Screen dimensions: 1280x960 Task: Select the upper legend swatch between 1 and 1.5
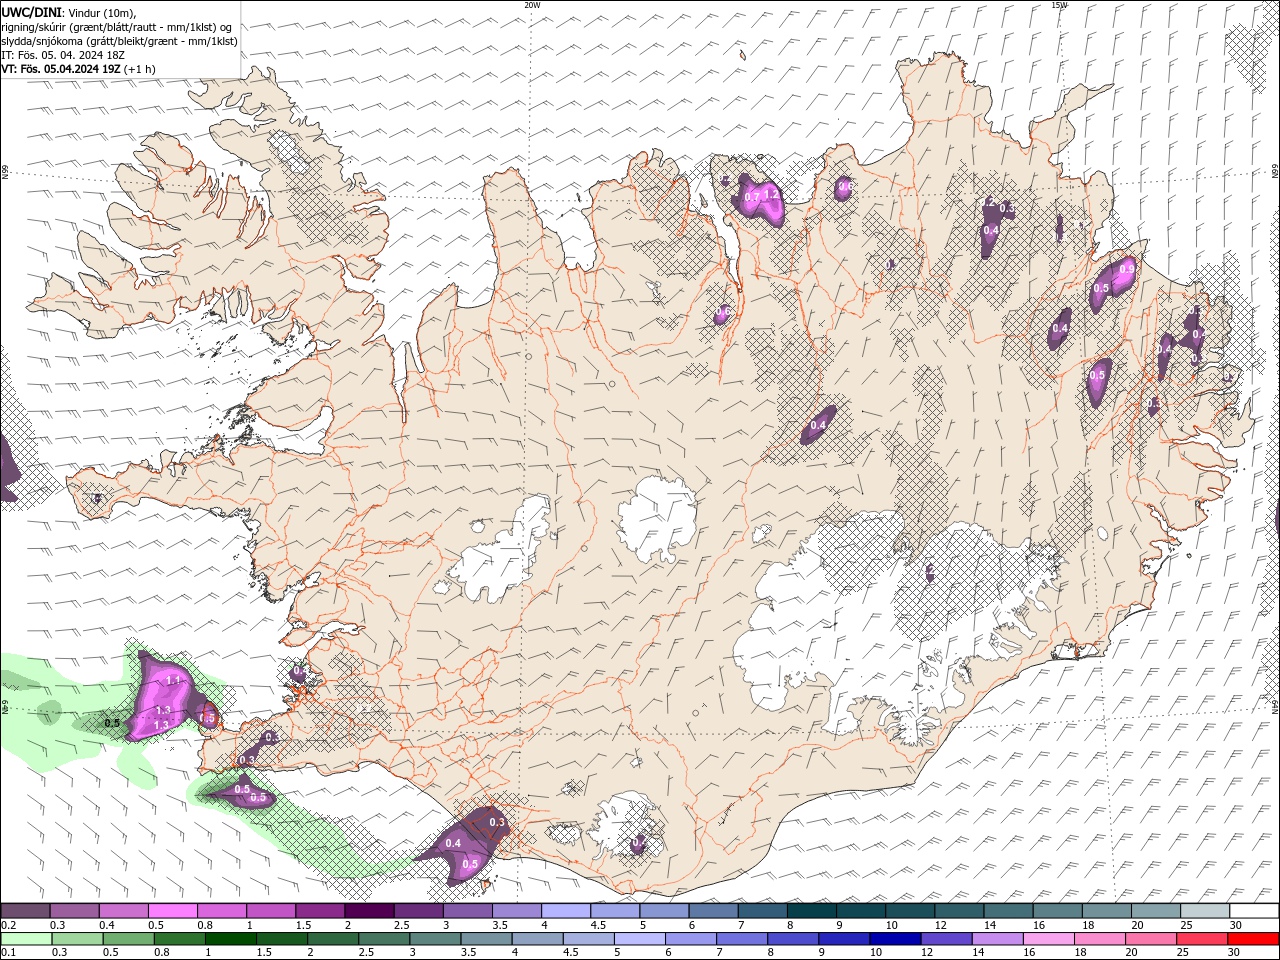[270, 911]
